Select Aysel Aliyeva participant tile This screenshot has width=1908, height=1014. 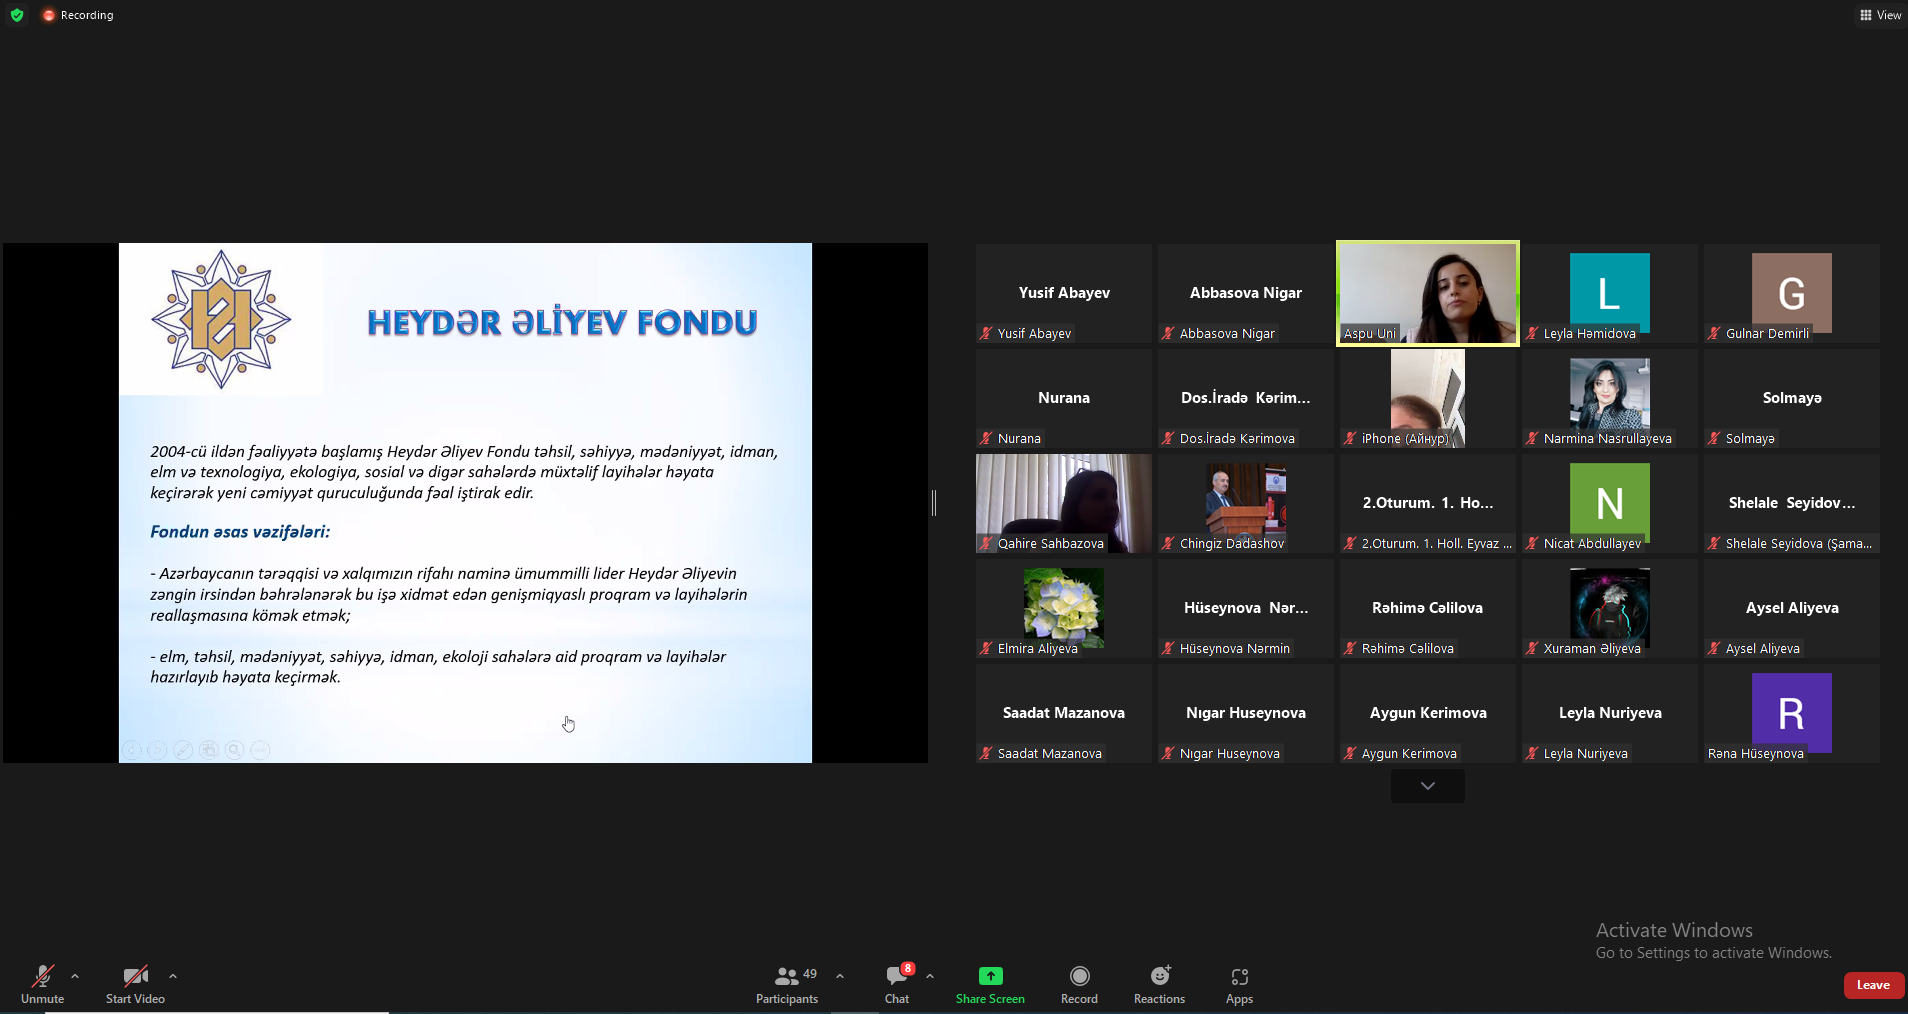pyautogui.click(x=1791, y=608)
